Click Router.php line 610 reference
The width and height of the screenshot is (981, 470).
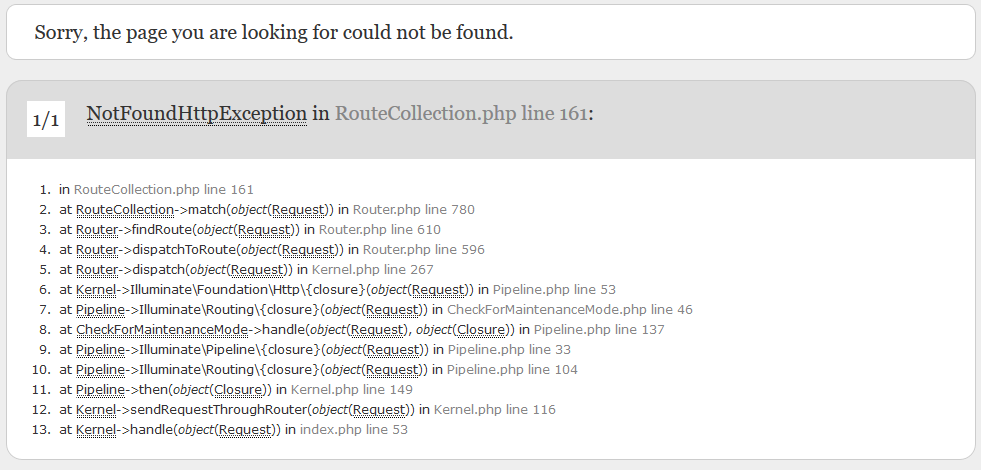coord(380,230)
